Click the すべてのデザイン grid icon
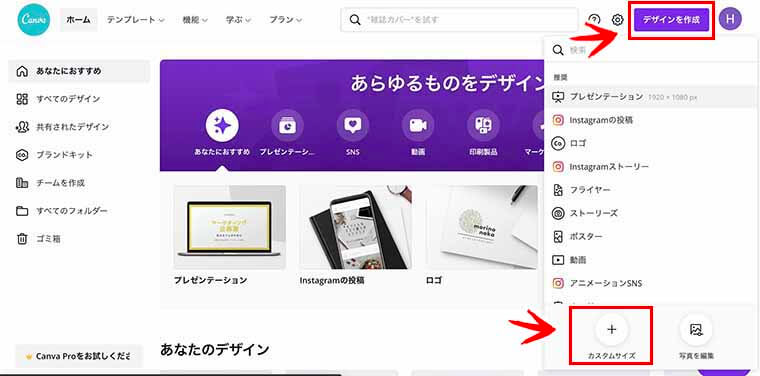The width and height of the screenshot is (760, 376). coord(22,99)
